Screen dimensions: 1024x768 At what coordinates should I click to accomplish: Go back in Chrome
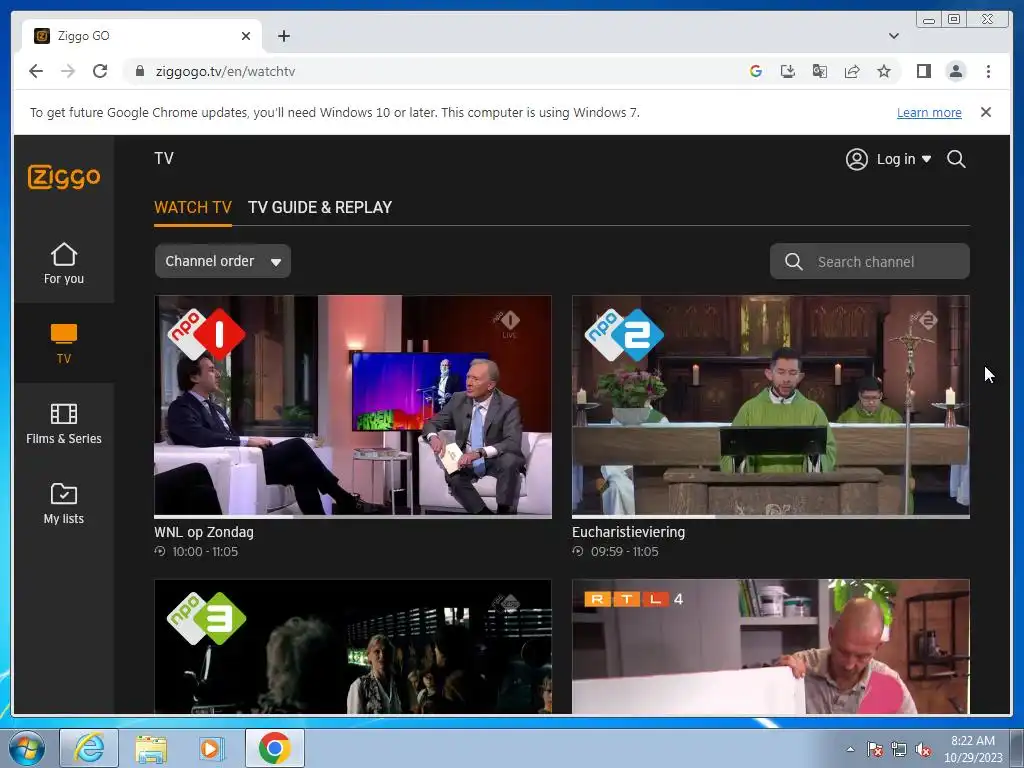36,71
